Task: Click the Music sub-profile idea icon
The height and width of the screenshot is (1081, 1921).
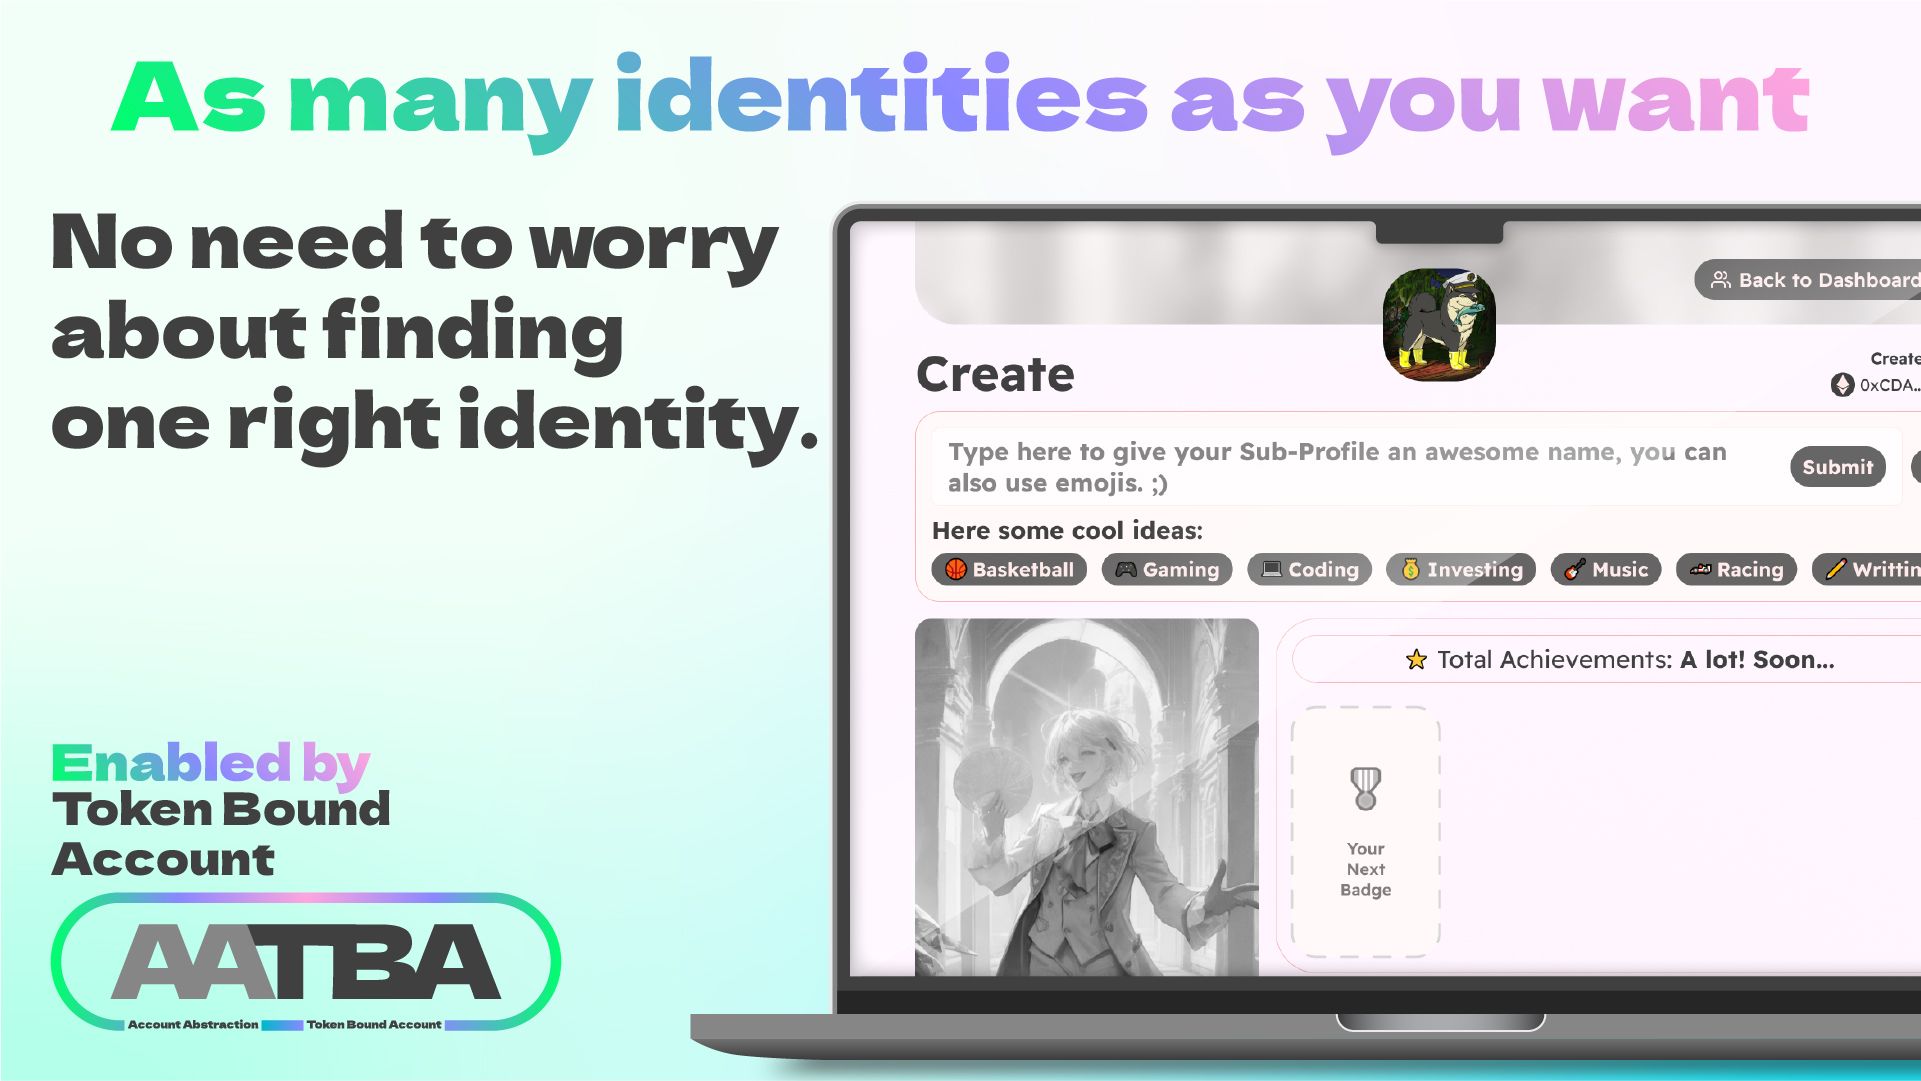Action: point(1574,569)
